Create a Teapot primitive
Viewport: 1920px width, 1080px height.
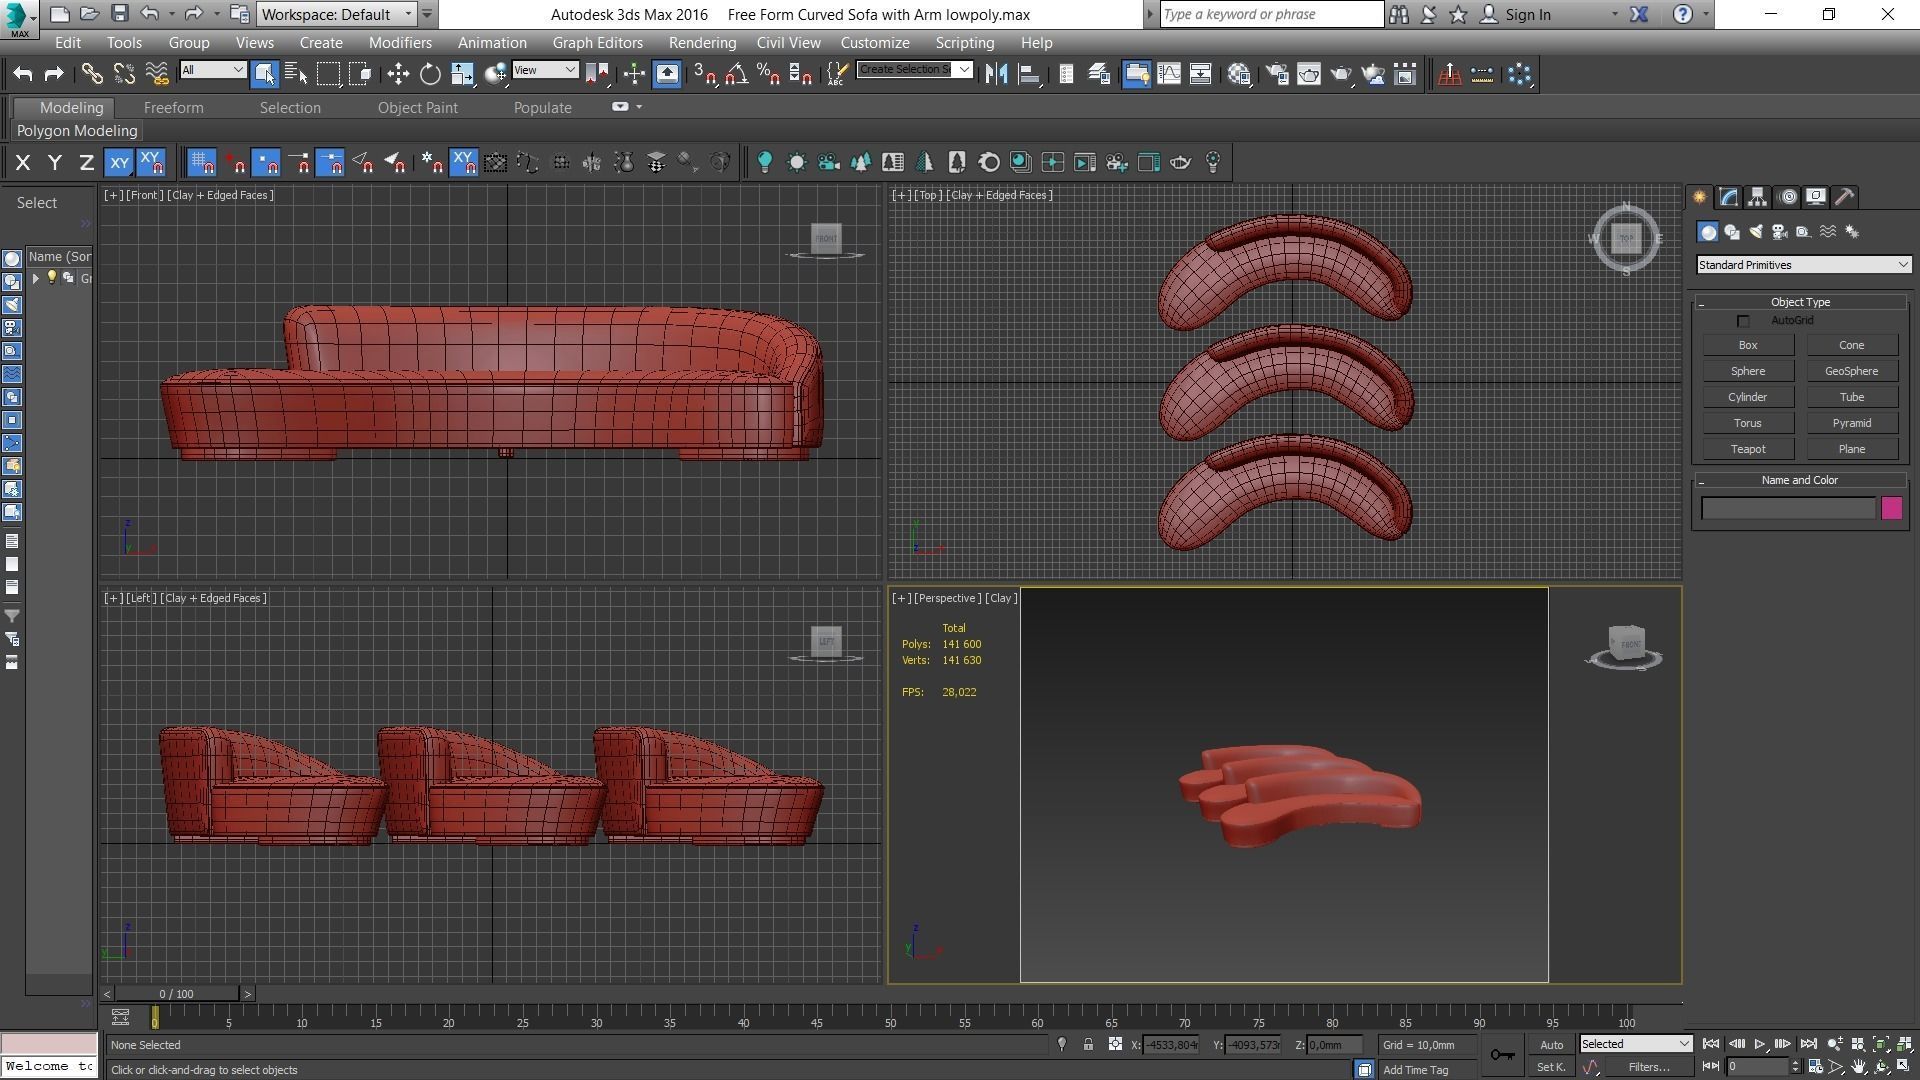(x=1748, y=449)
